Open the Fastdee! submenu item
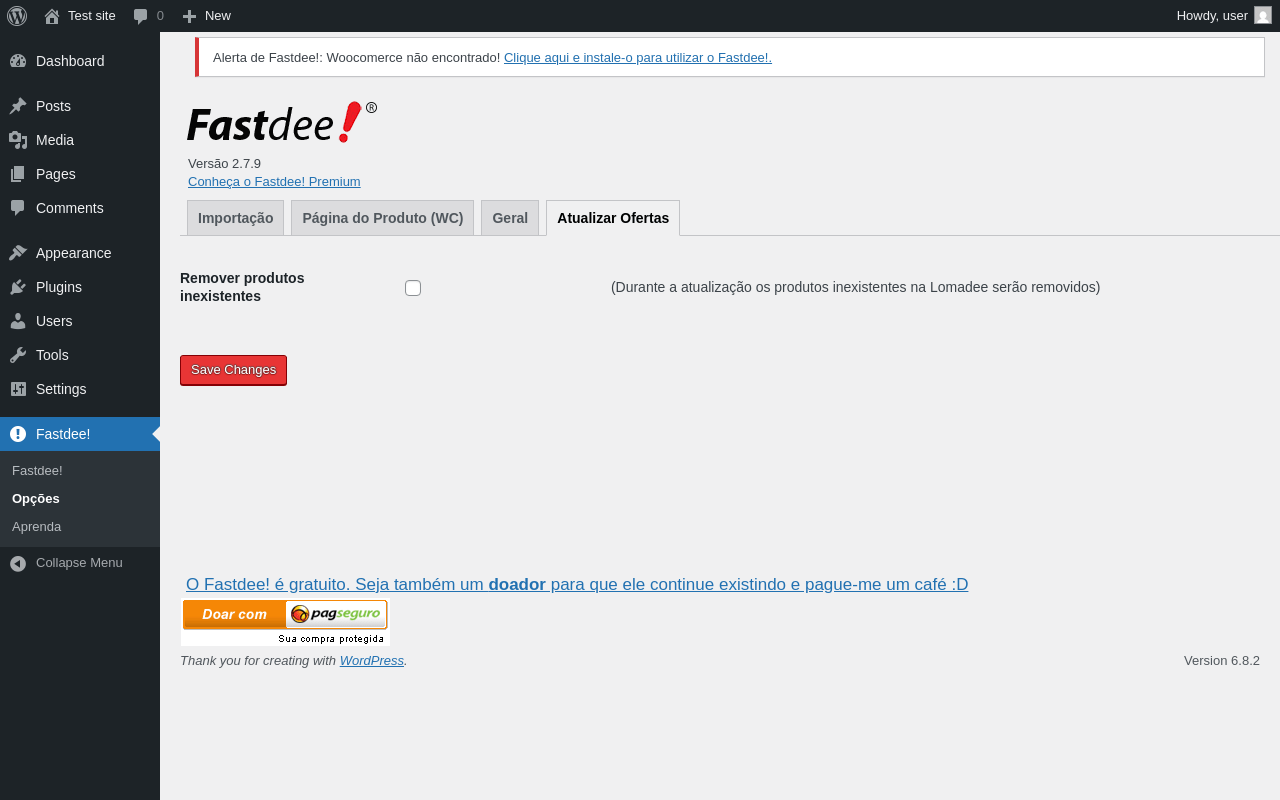 (x=37, y=470)
